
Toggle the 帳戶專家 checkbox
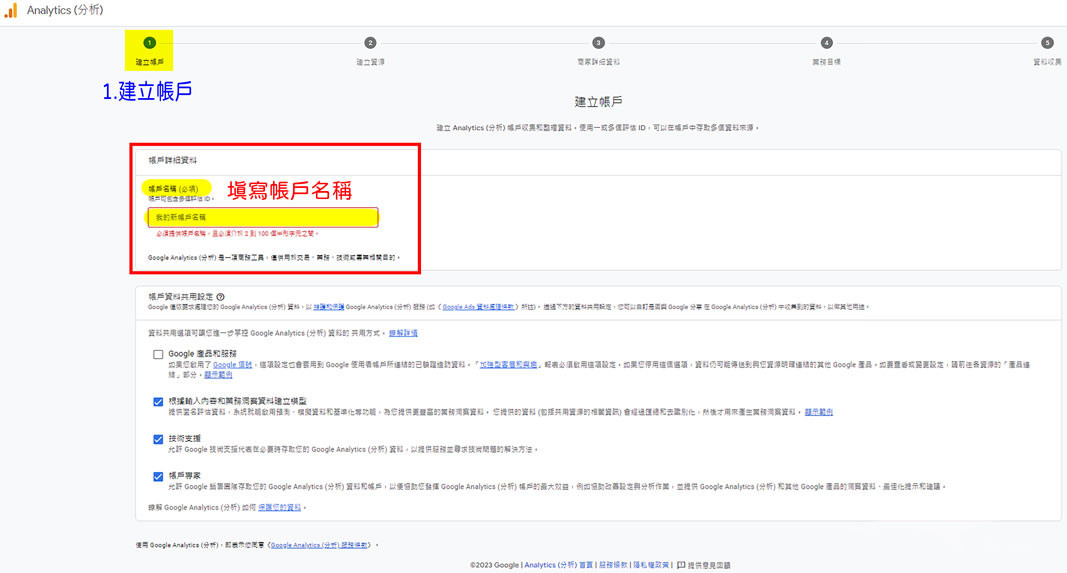click(x=158, y=476)
